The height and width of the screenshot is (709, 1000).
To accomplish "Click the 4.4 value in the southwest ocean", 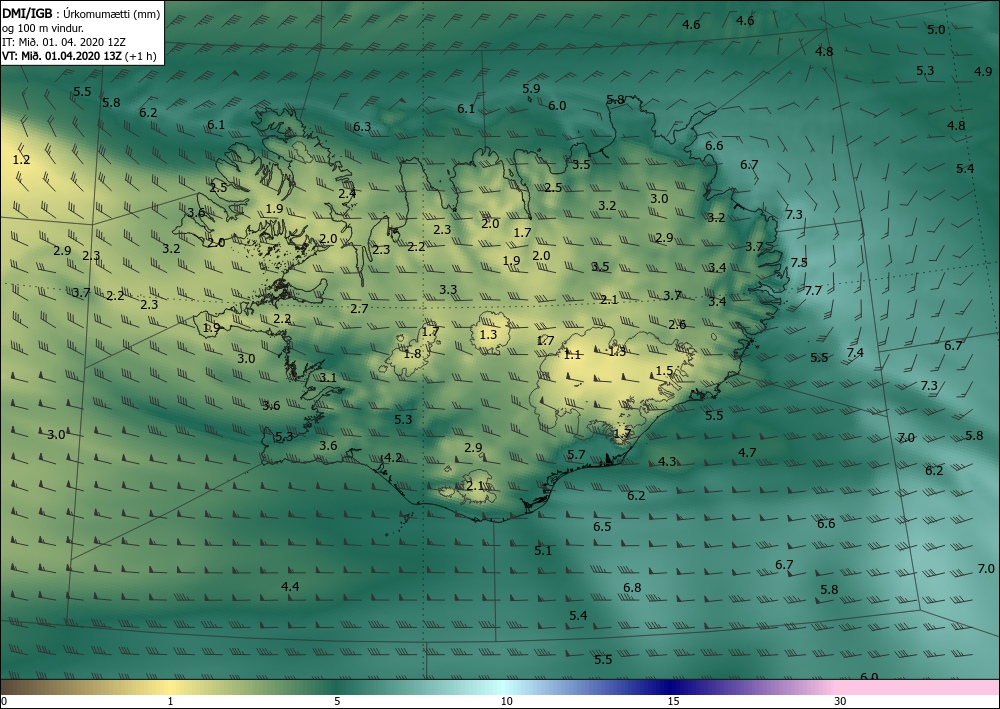I will coord(290,586).
